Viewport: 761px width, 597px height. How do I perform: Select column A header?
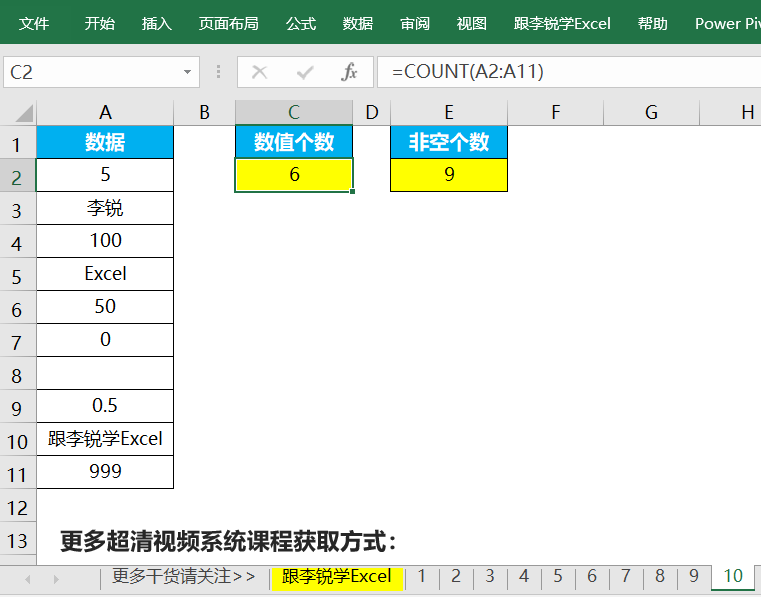tap(105, 113)
